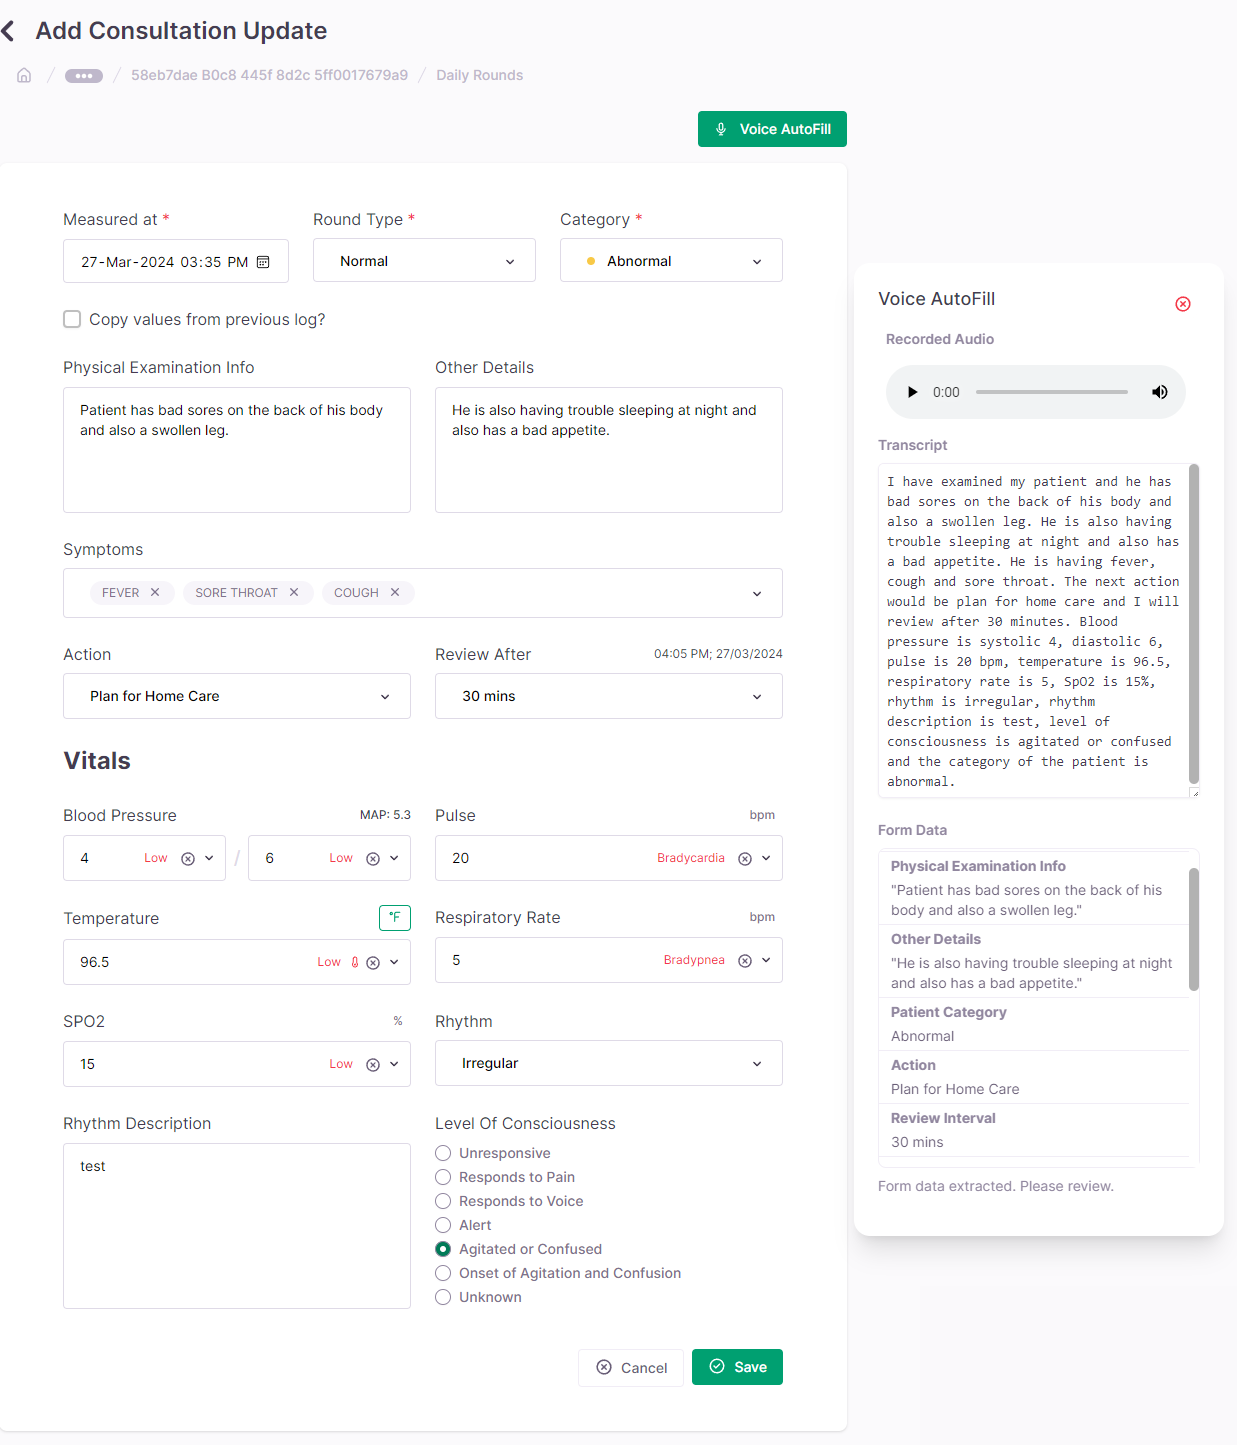This screenshot has height=1445, width=1237.
Task: Open the Review After dropdown
Action: coord(608,696)
